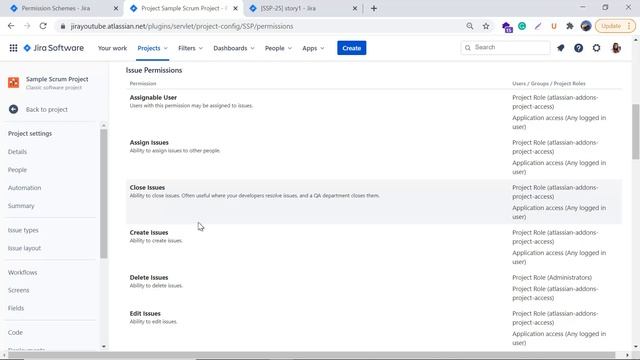Click Project Role (Administrators) text
The height and width of the screenshot is (360, 640).
(552, 278)
